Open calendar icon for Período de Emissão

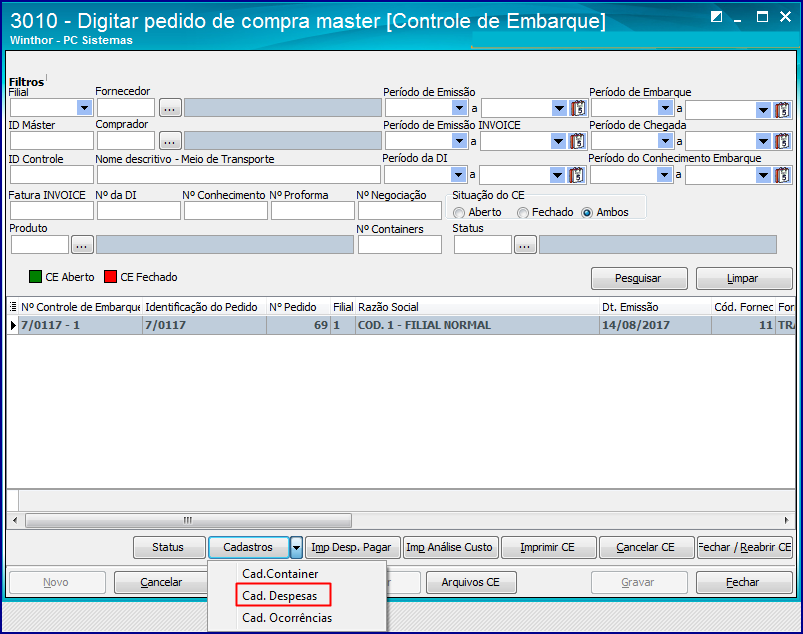coord(578,108)
